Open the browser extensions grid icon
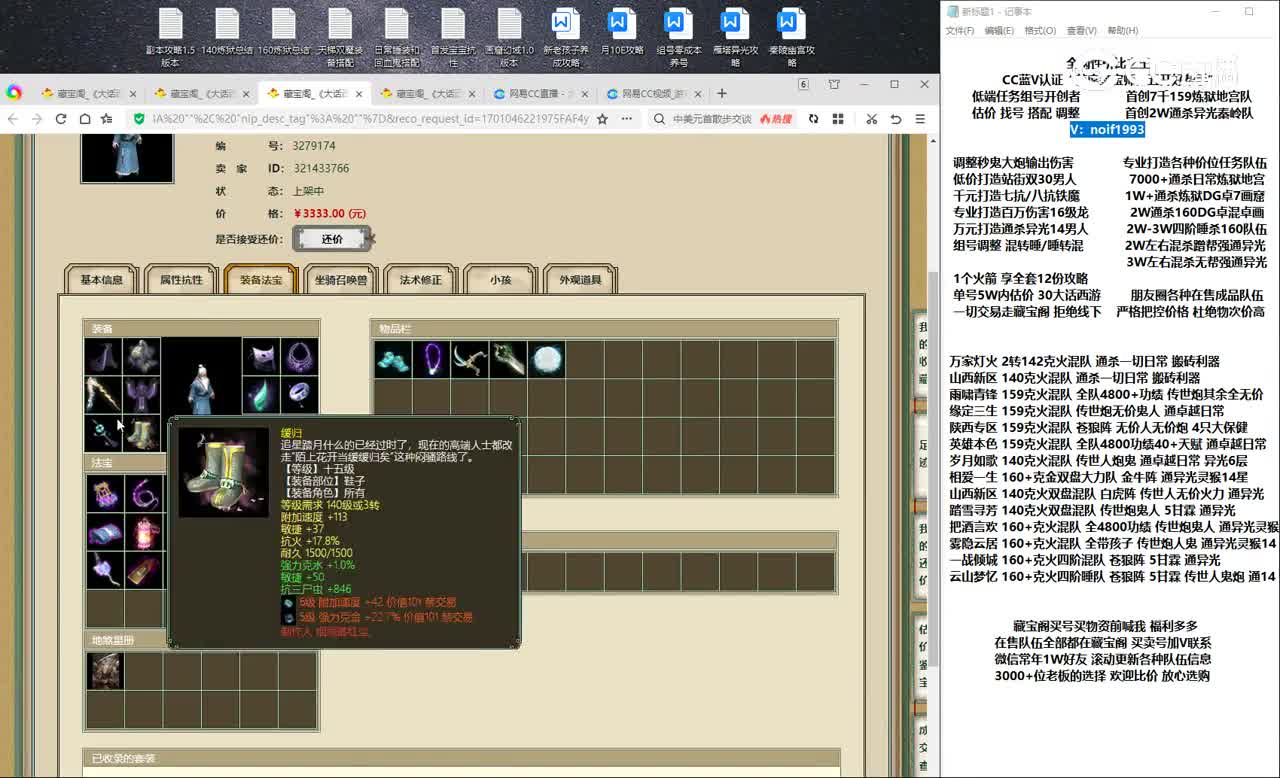The height and width of the screenshot is (778, 1280). point(836,118)
